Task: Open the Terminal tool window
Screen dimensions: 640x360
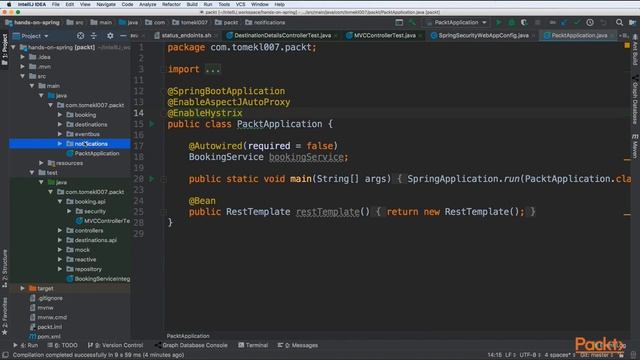Action: point(253,345)
